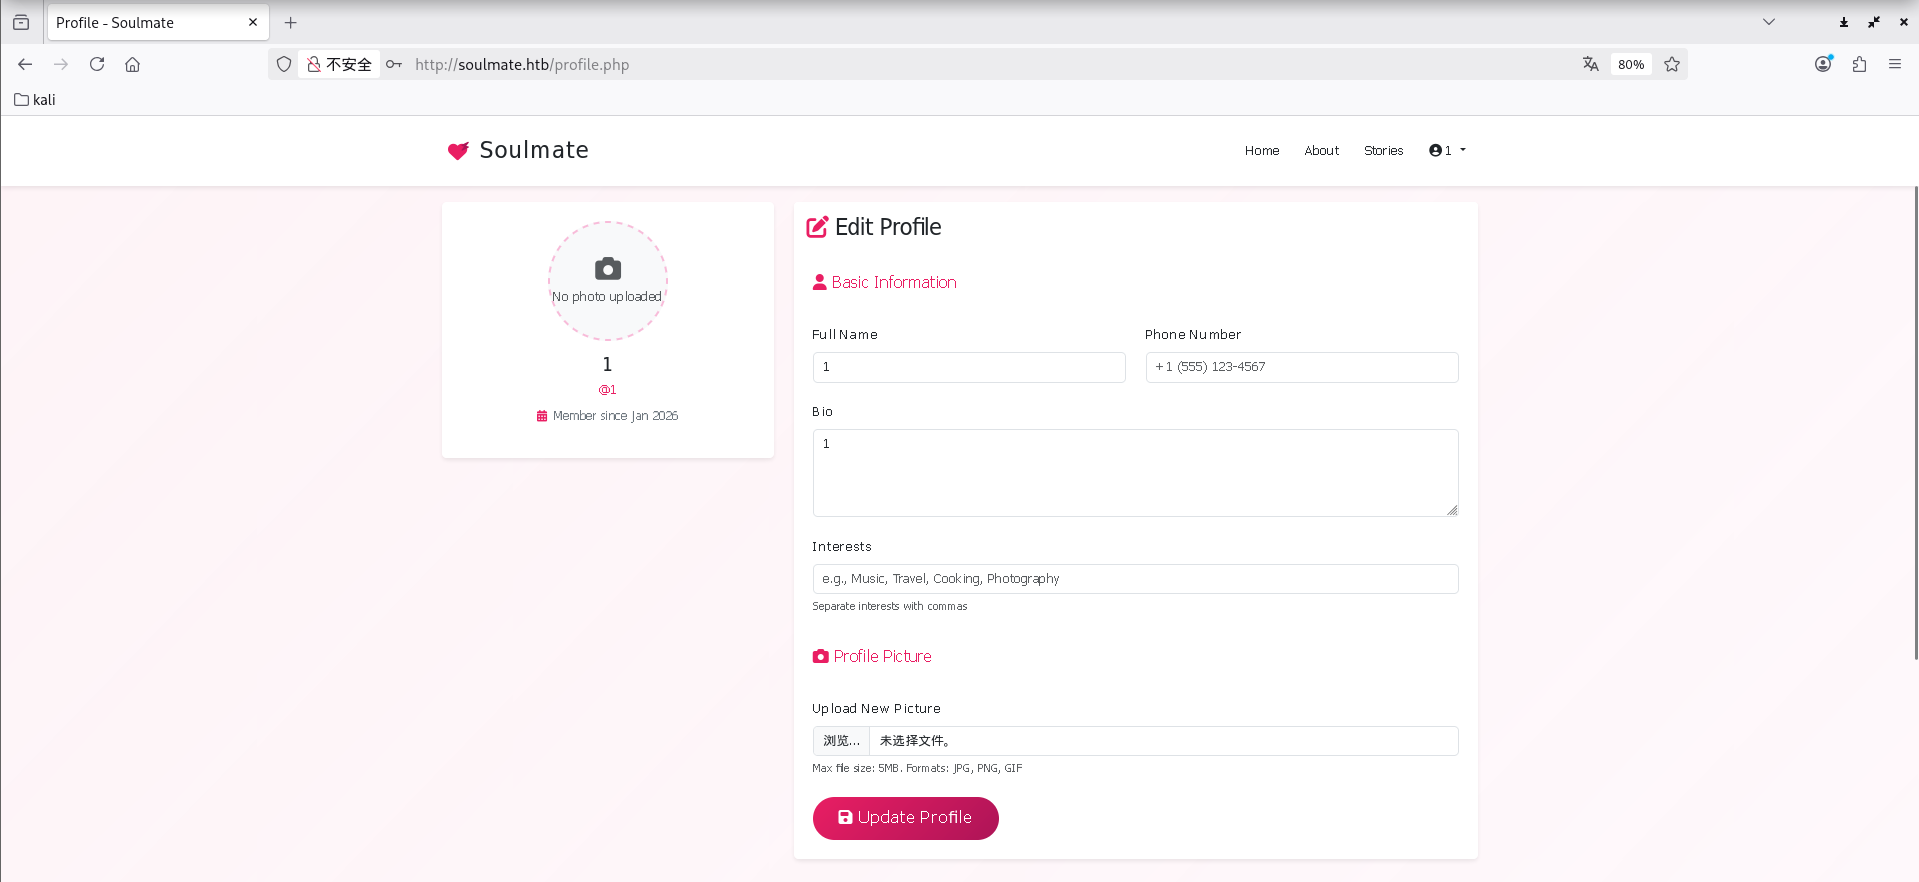Bookmark page with star icon
The width and height of the screenshot is (1919, 882).
click(x=1671, y=64)
